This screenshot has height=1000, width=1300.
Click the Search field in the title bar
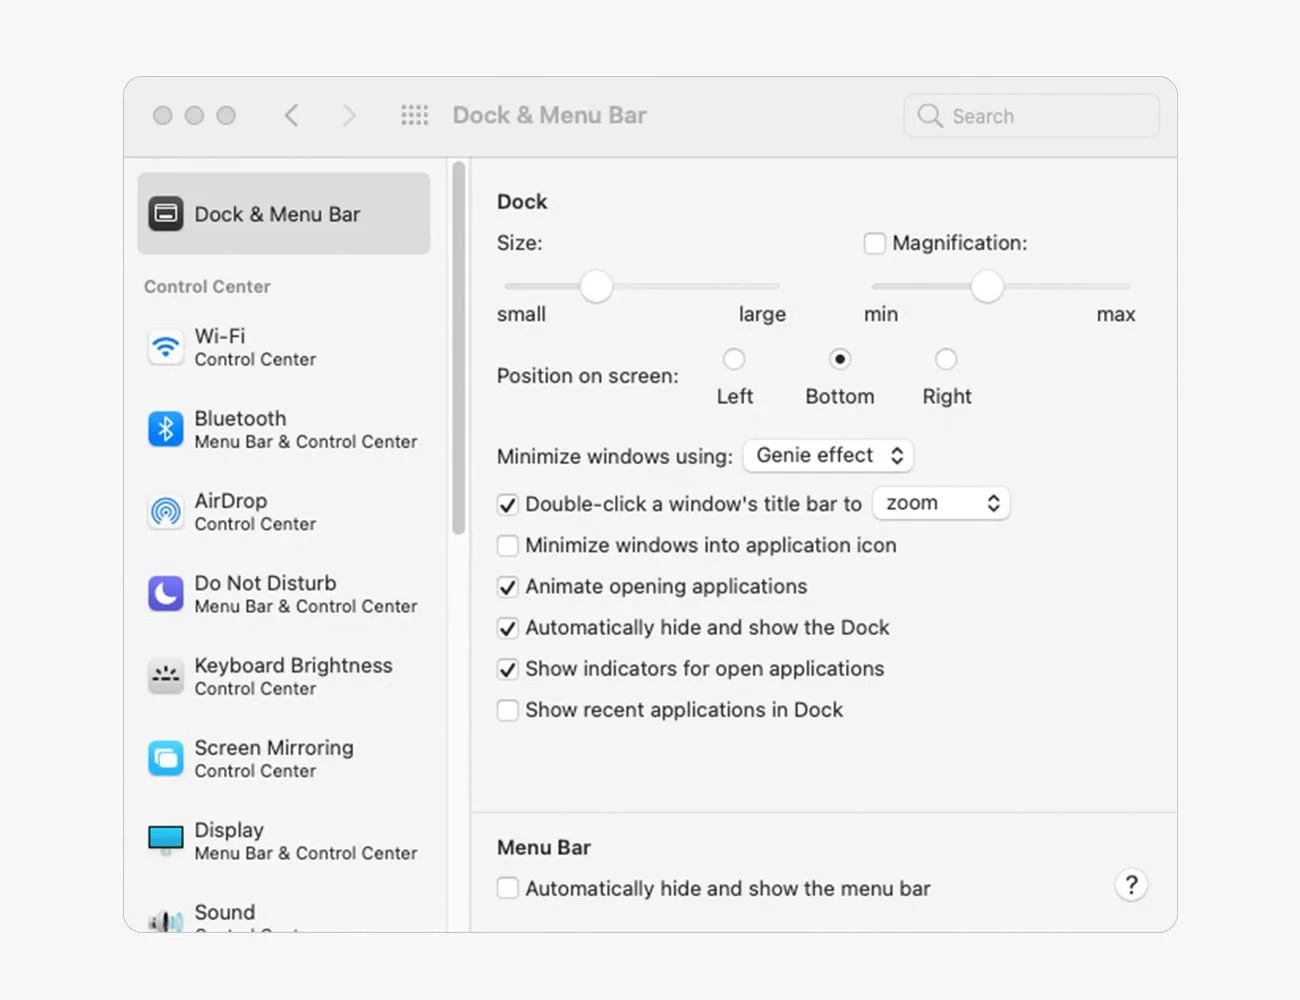(1030, 115)
